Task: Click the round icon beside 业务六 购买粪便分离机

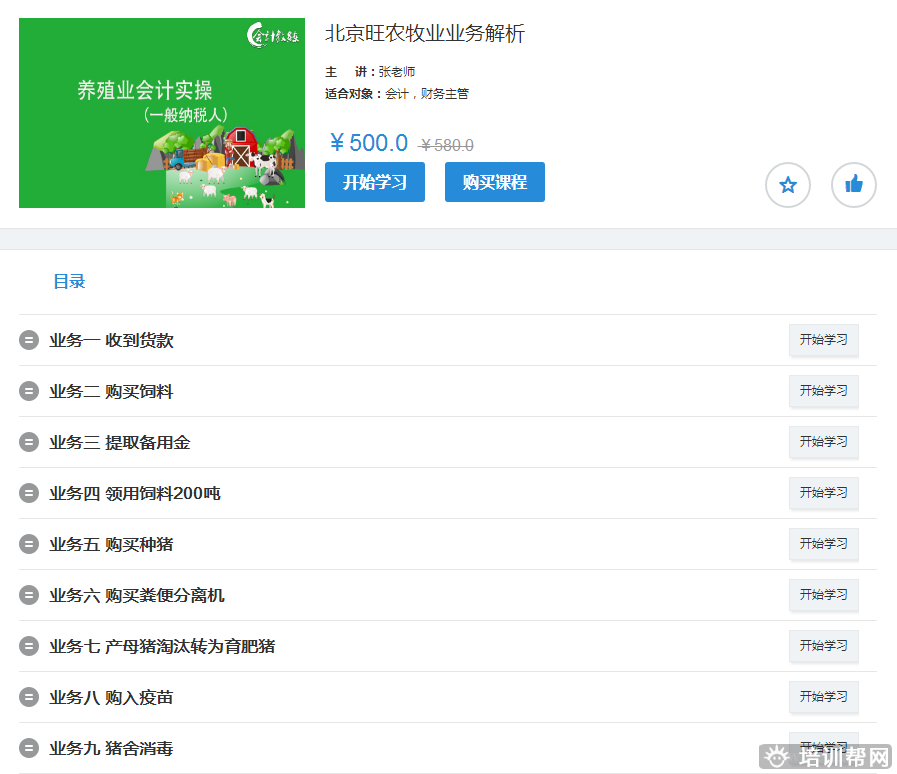Action: (29, 596)
